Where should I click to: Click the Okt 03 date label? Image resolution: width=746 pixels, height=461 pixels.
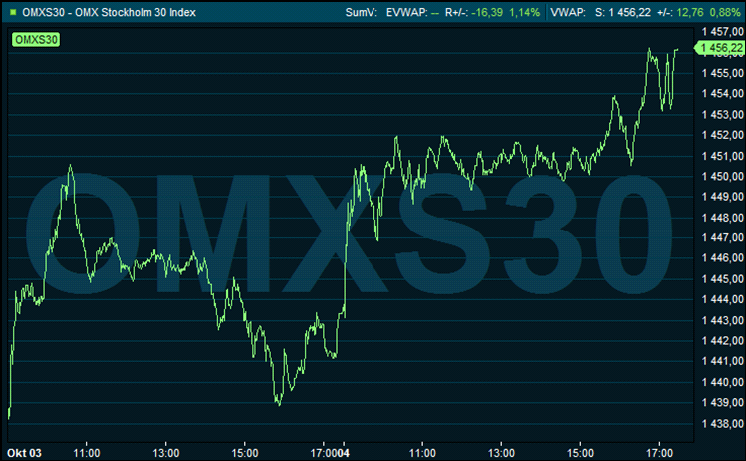(x=24, y=453)
